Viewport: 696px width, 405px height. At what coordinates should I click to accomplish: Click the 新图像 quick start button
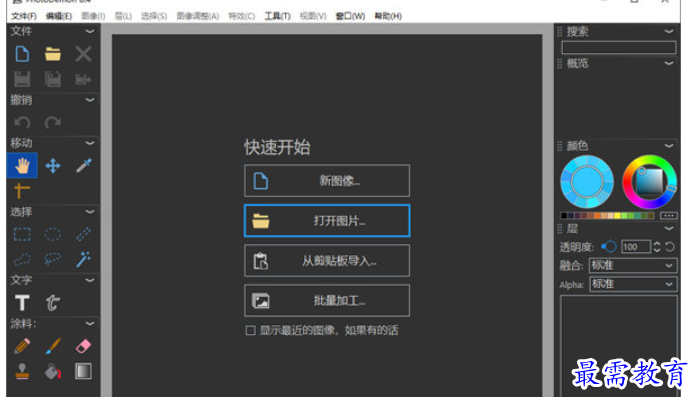(327, 181)
